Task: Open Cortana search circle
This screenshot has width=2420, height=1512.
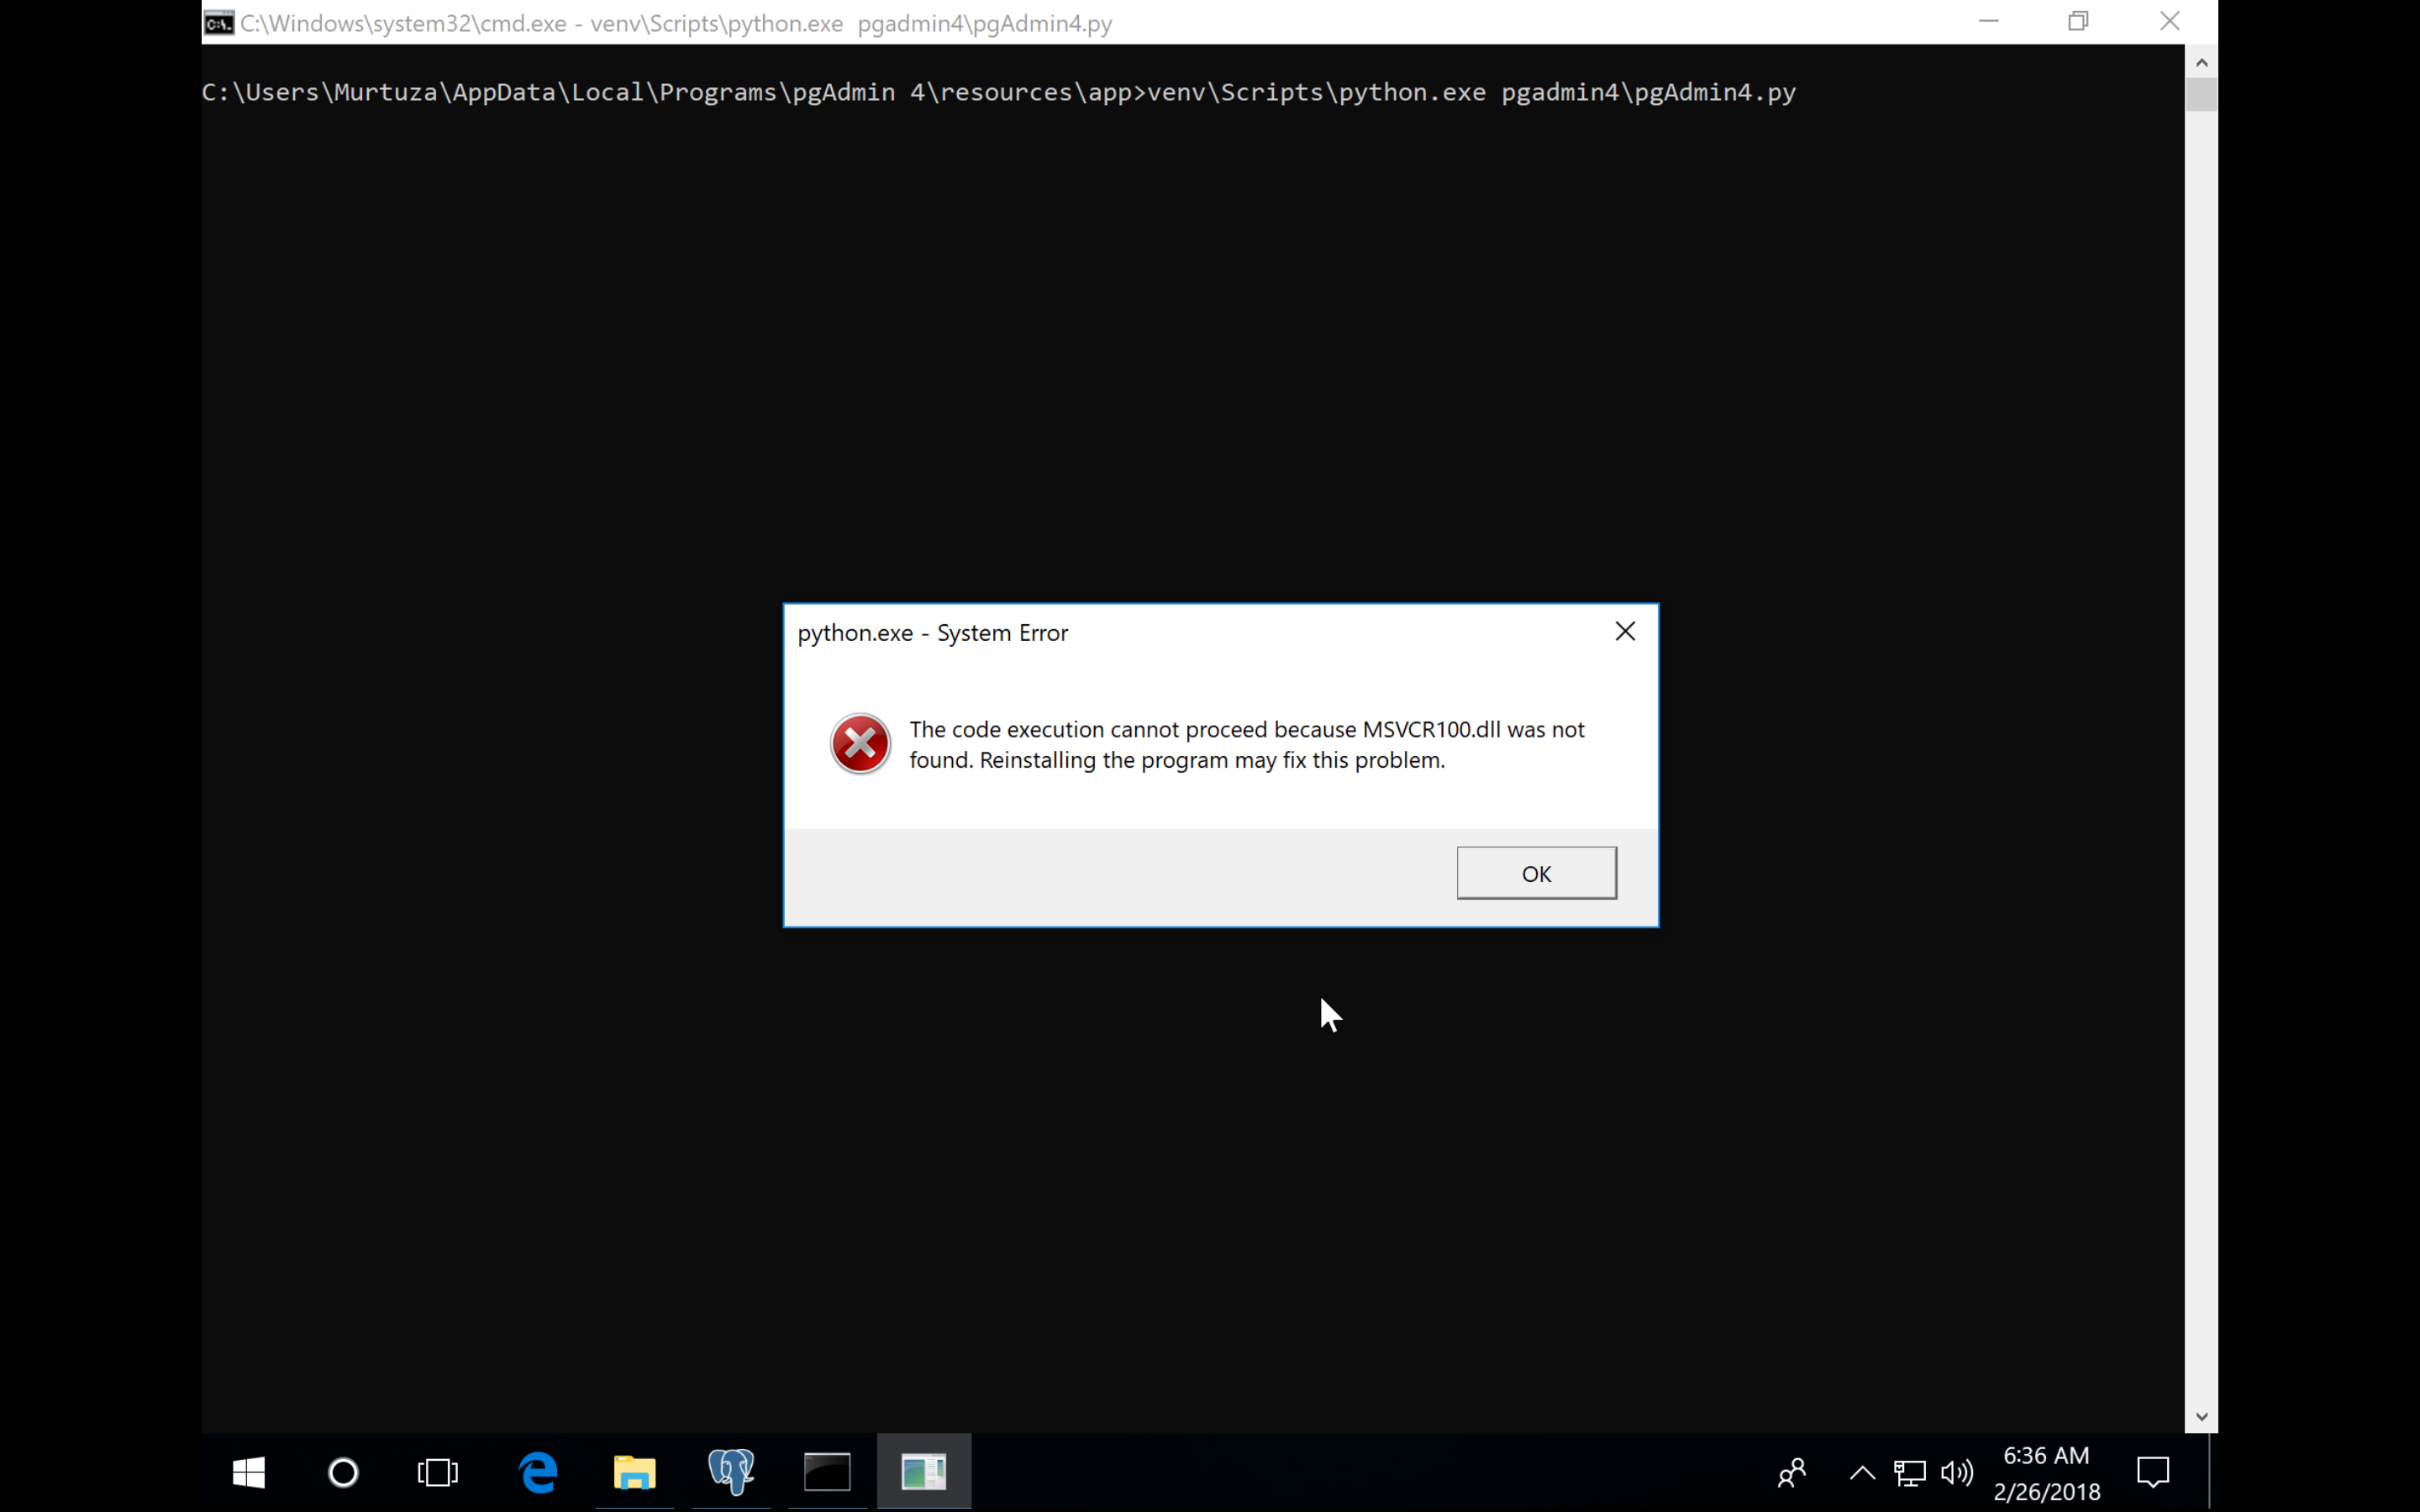Action: click(x=343, y=1472)
